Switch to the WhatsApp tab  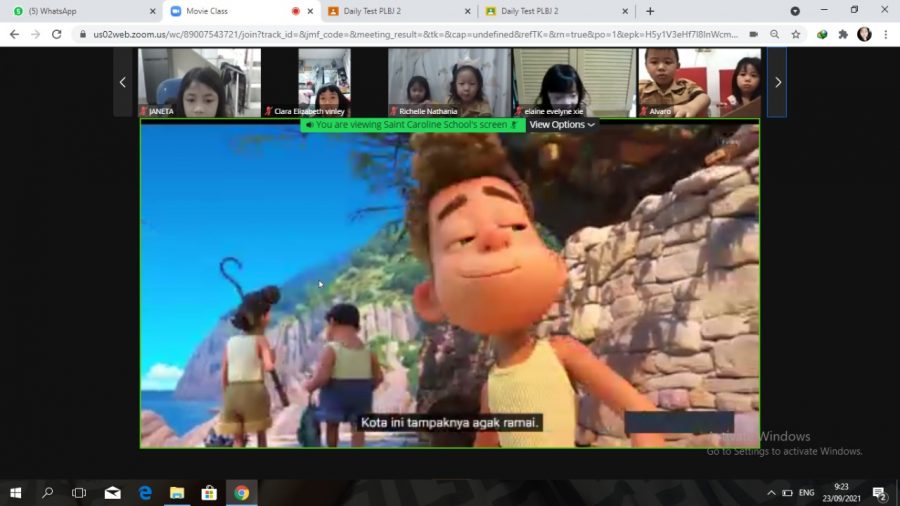[80, 11]
